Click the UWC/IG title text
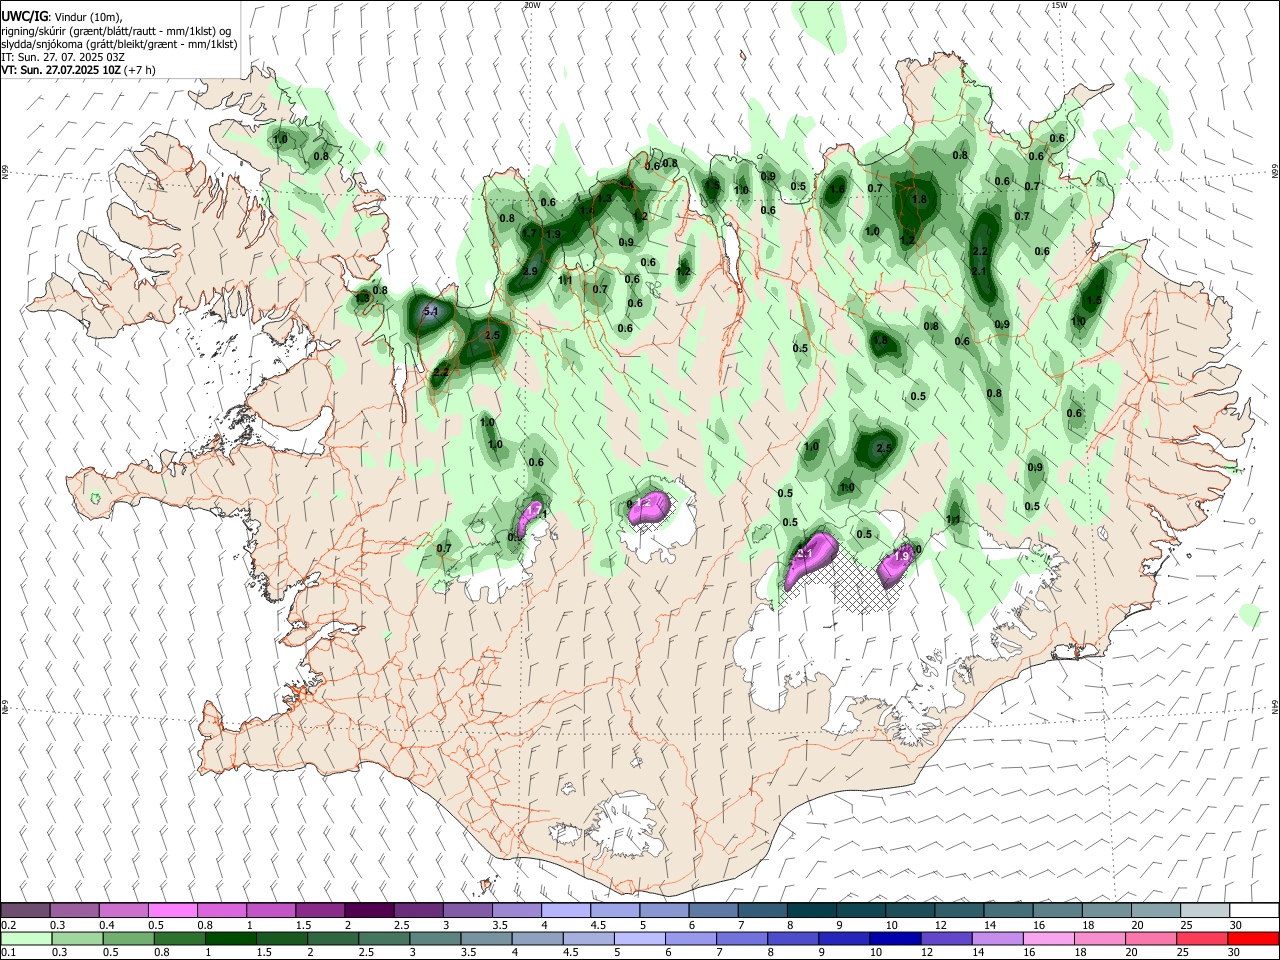 pos(23,18)
